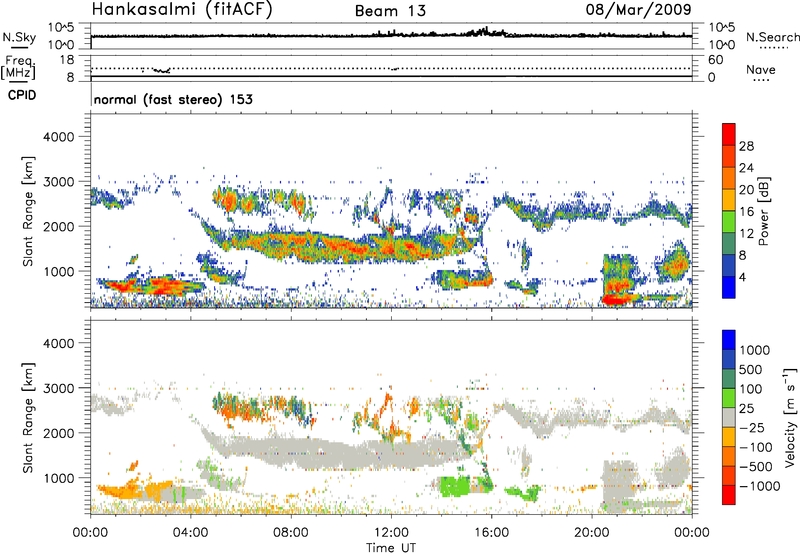Click the N.Search legend label
800x554 pixels.
(772, 37)
